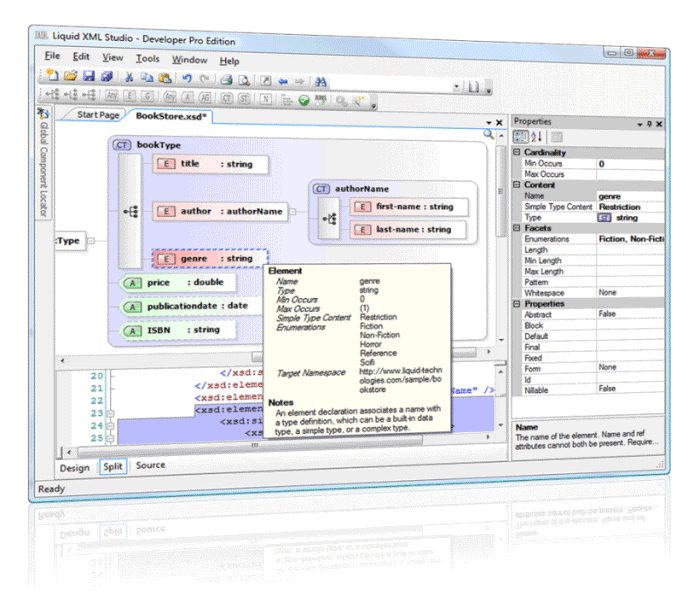Switch to Split view tab

coord(113,466)
